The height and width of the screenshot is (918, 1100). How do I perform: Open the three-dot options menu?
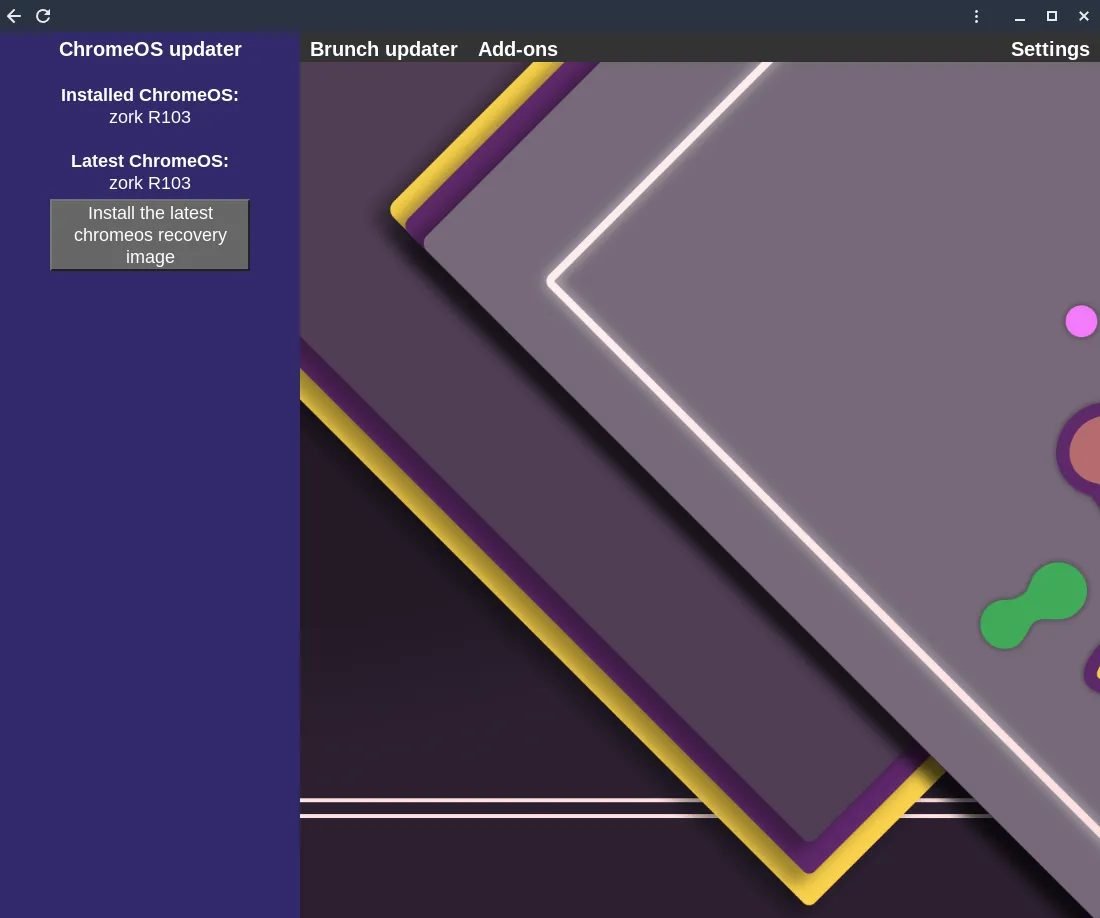pyautogui.click(x=976, y=16)
